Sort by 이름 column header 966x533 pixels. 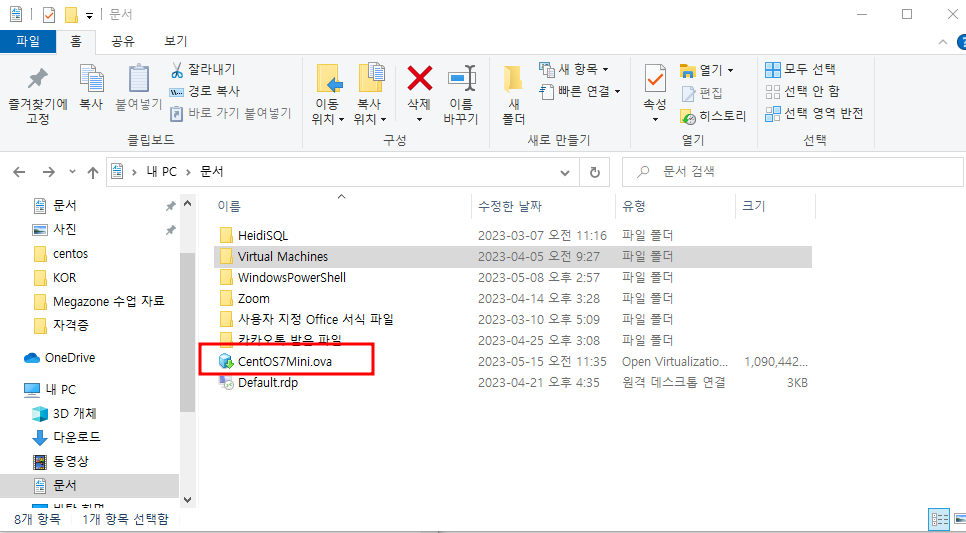[341, 206]
